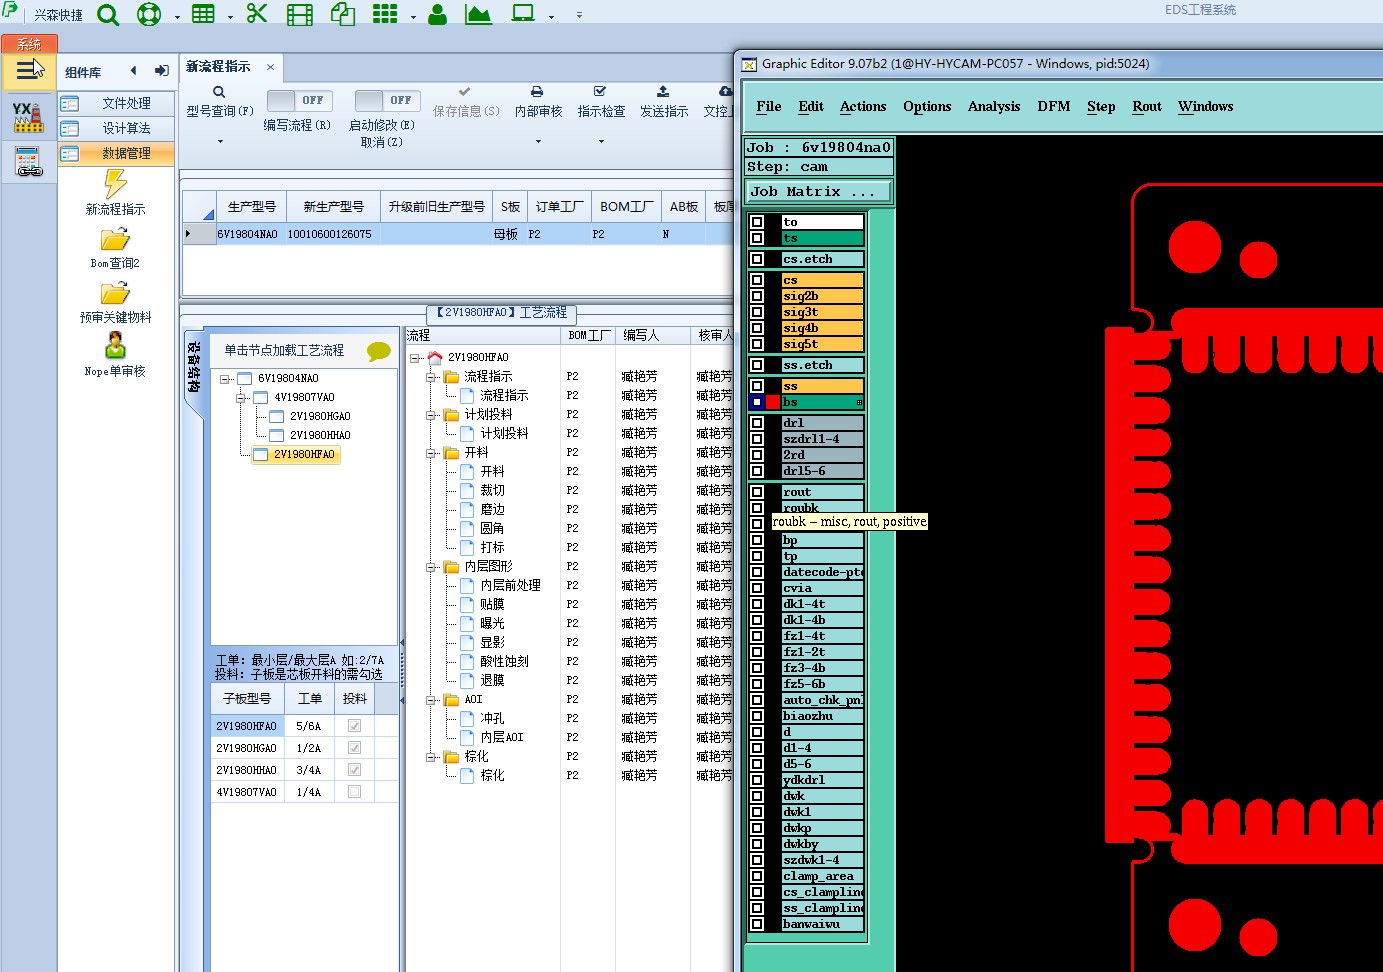Check the 投料 box for 2V1980HHA0

coord(354,770)
